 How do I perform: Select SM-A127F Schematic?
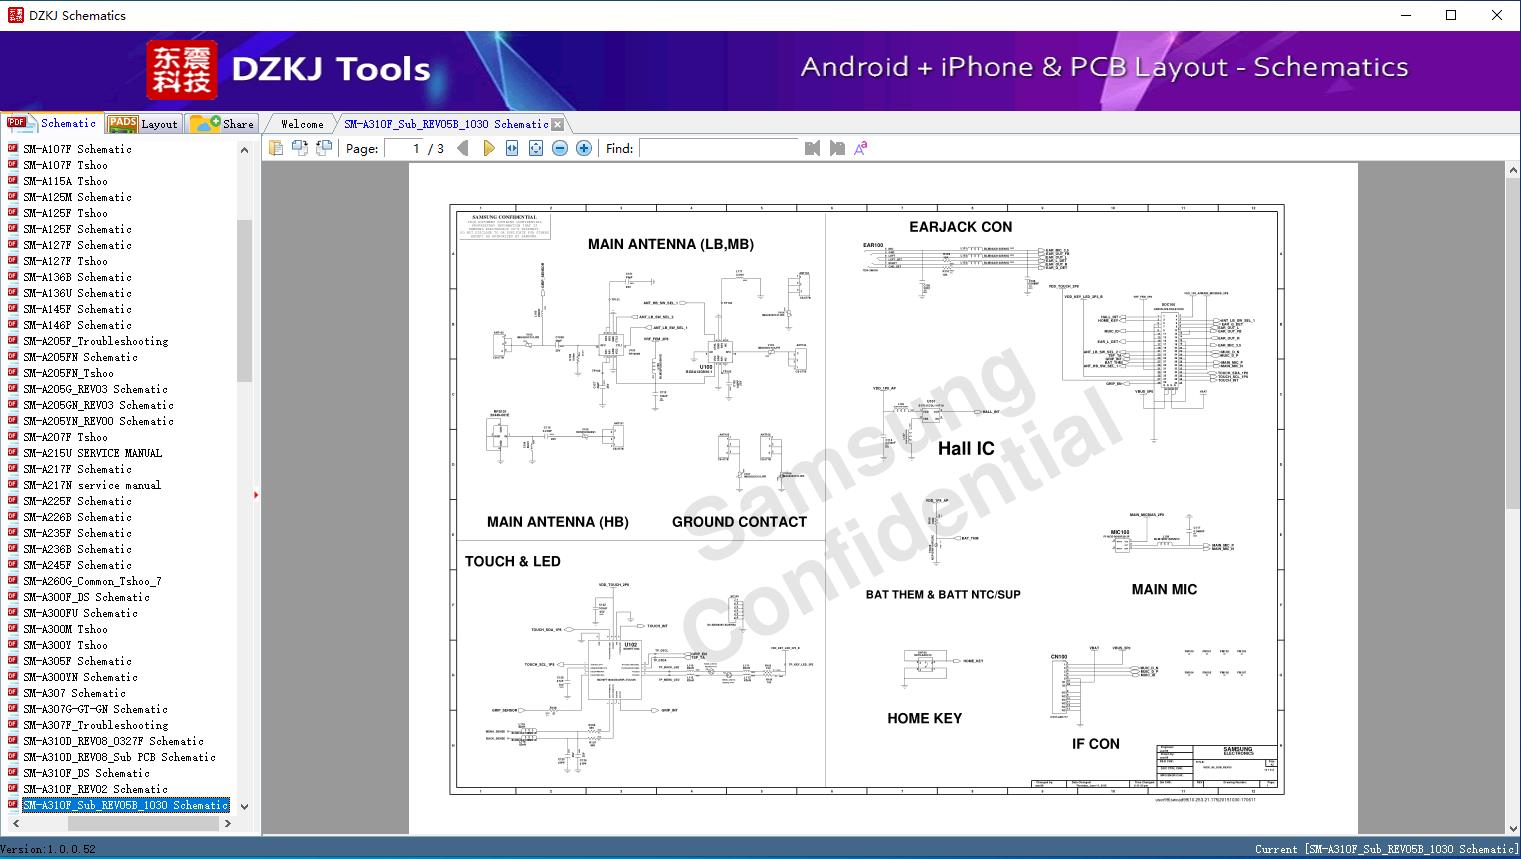pos(78,245)
